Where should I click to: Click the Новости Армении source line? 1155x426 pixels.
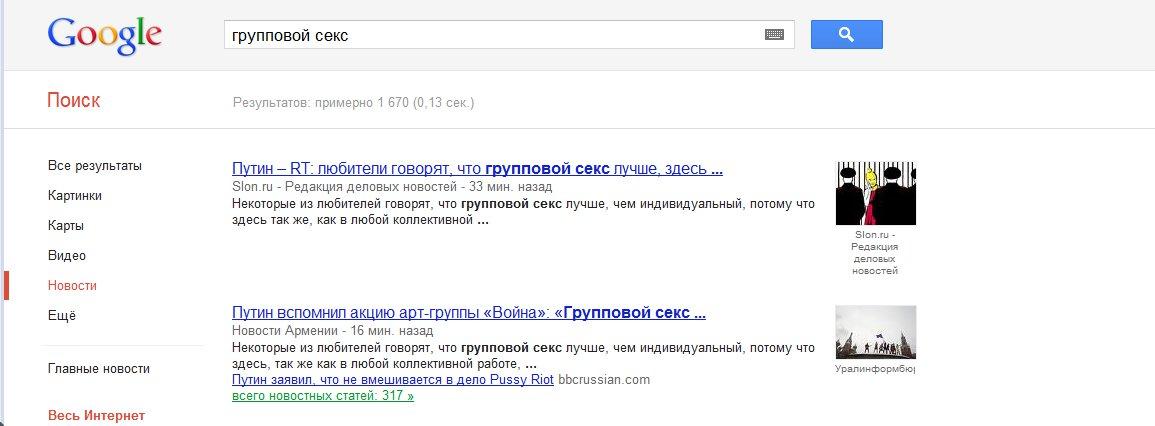[x=332, y=331]
